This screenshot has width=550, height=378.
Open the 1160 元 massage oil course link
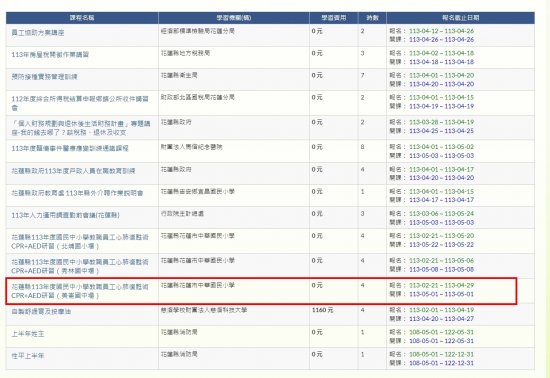(x=41, y=311)
